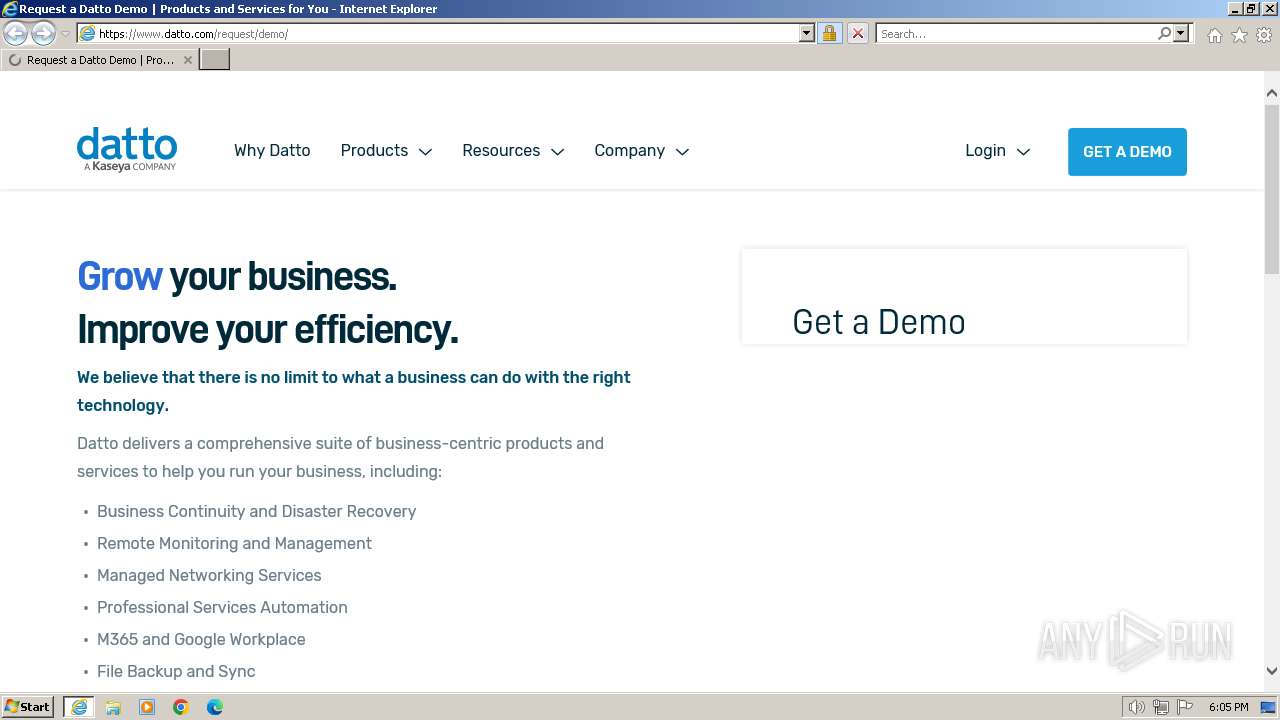Viewport: 1280px width, 720px height.
Task: Click the system clock 6:05 PM
Action: coord(1228,707)
